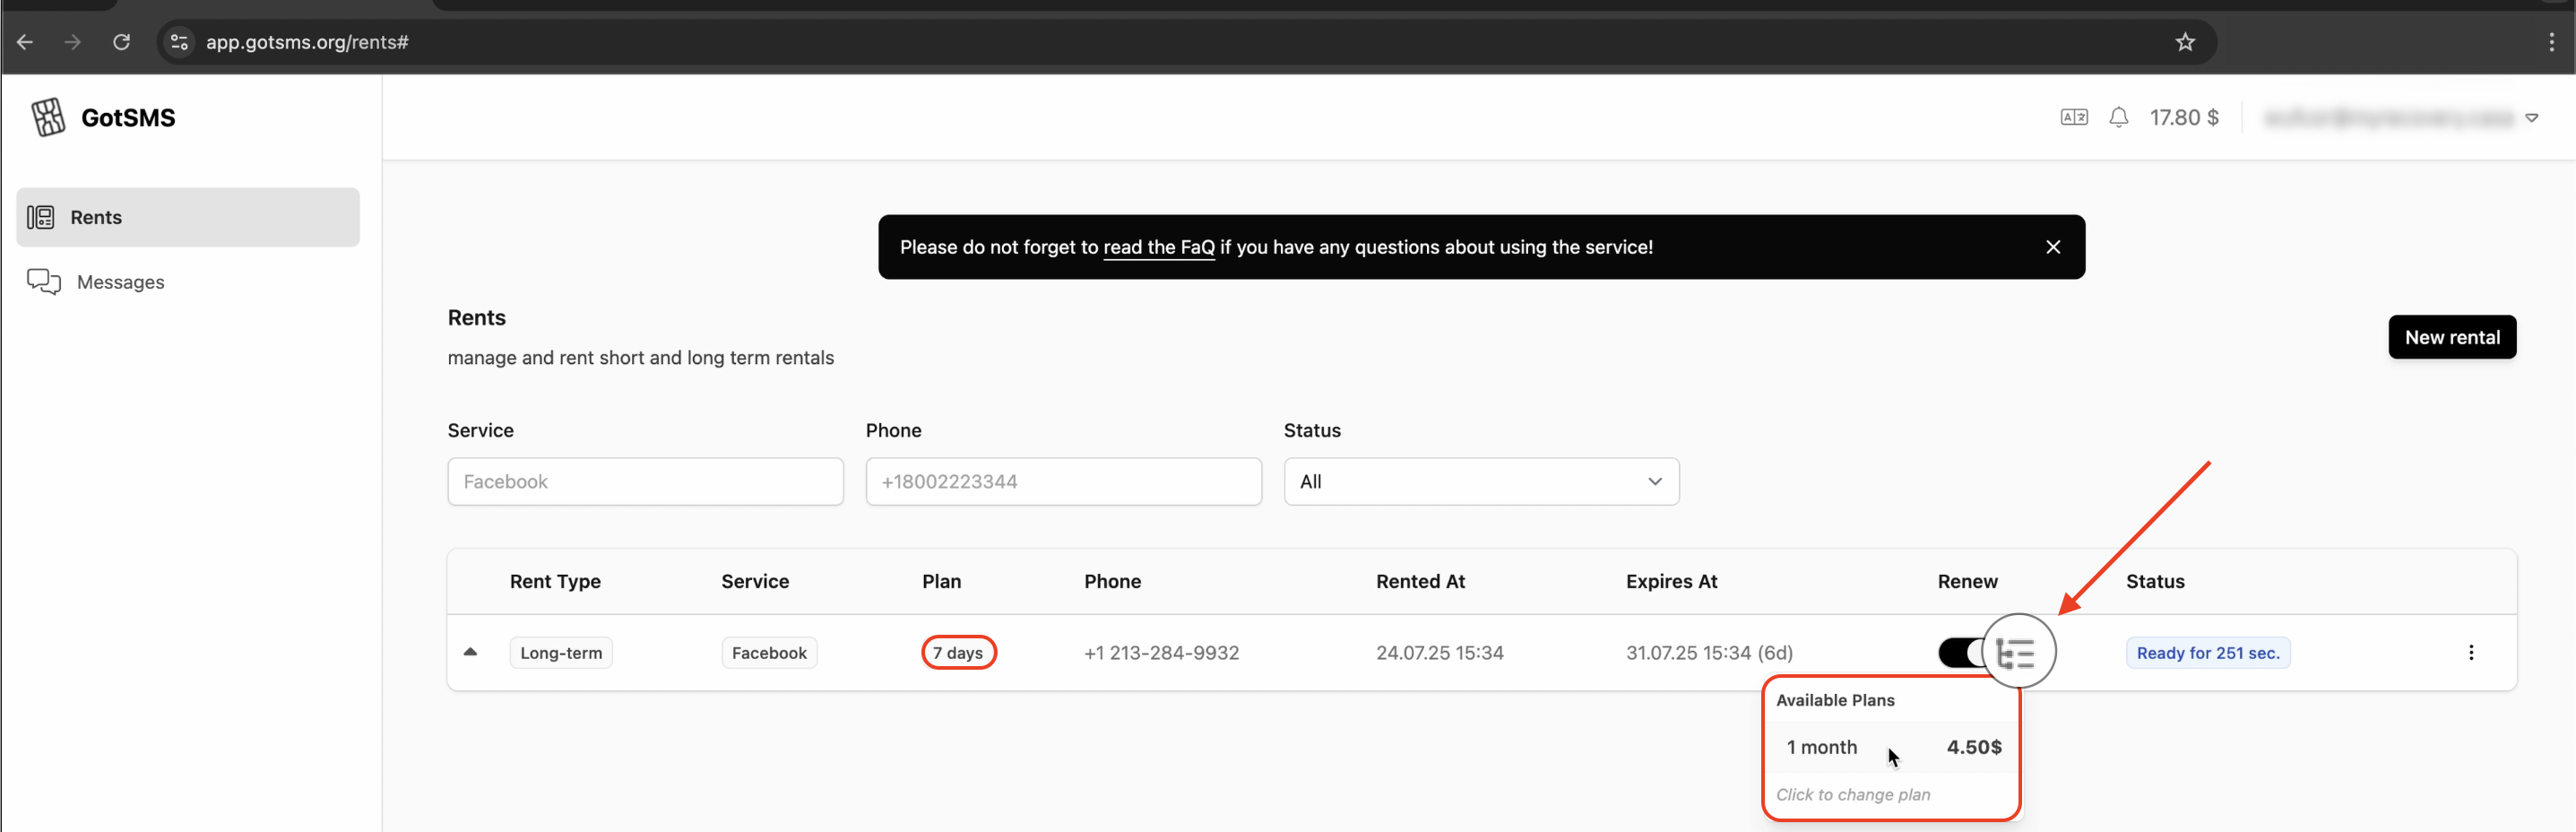The width and height of the screenshot is (2576, 832).
Task: Focus the Service filter field
Action: coord(645,482)
